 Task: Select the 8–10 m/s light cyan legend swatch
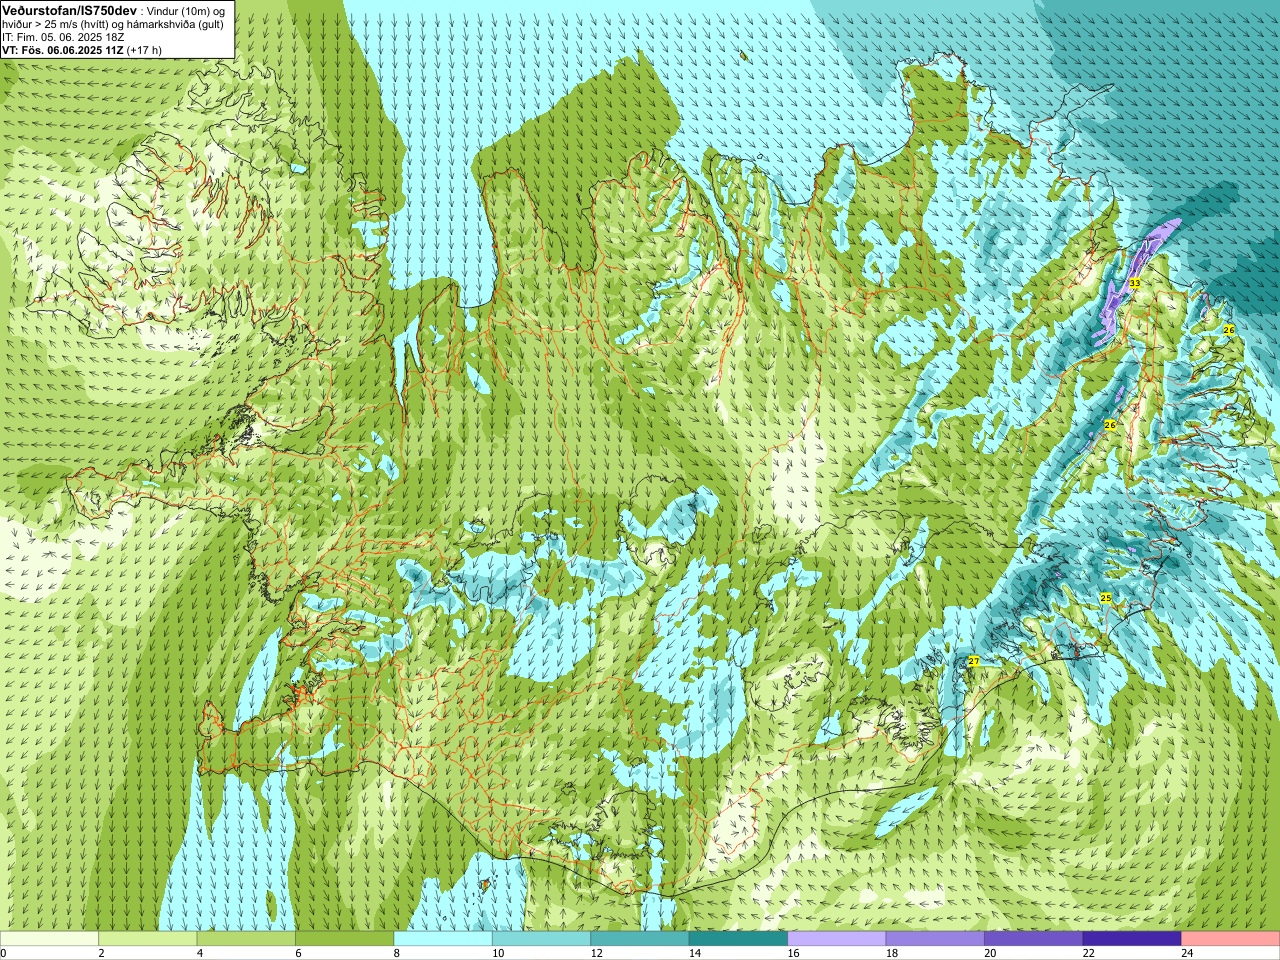(443, 938)
